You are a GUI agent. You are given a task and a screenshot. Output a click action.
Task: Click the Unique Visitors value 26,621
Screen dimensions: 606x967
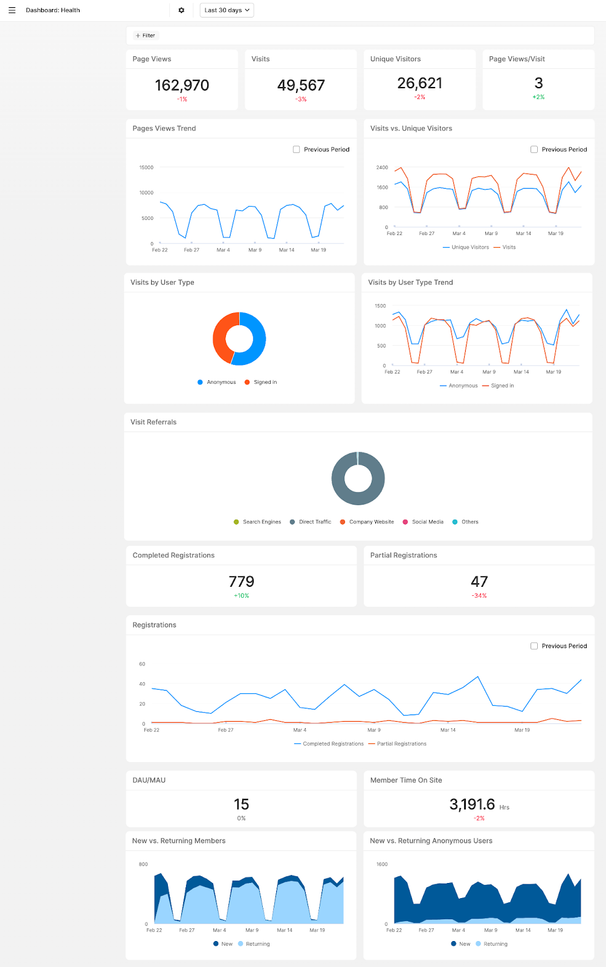pyautogui.click(x=420, y=83)
